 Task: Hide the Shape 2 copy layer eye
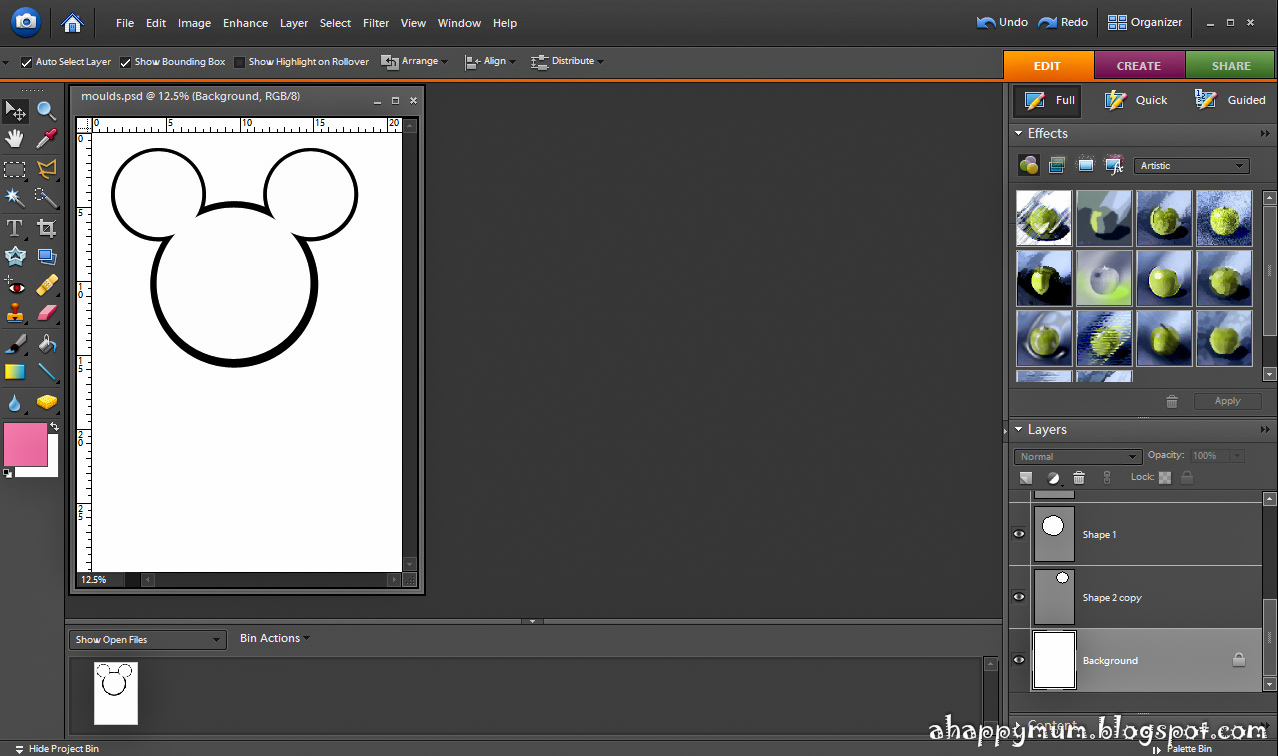pos(1019,597)
